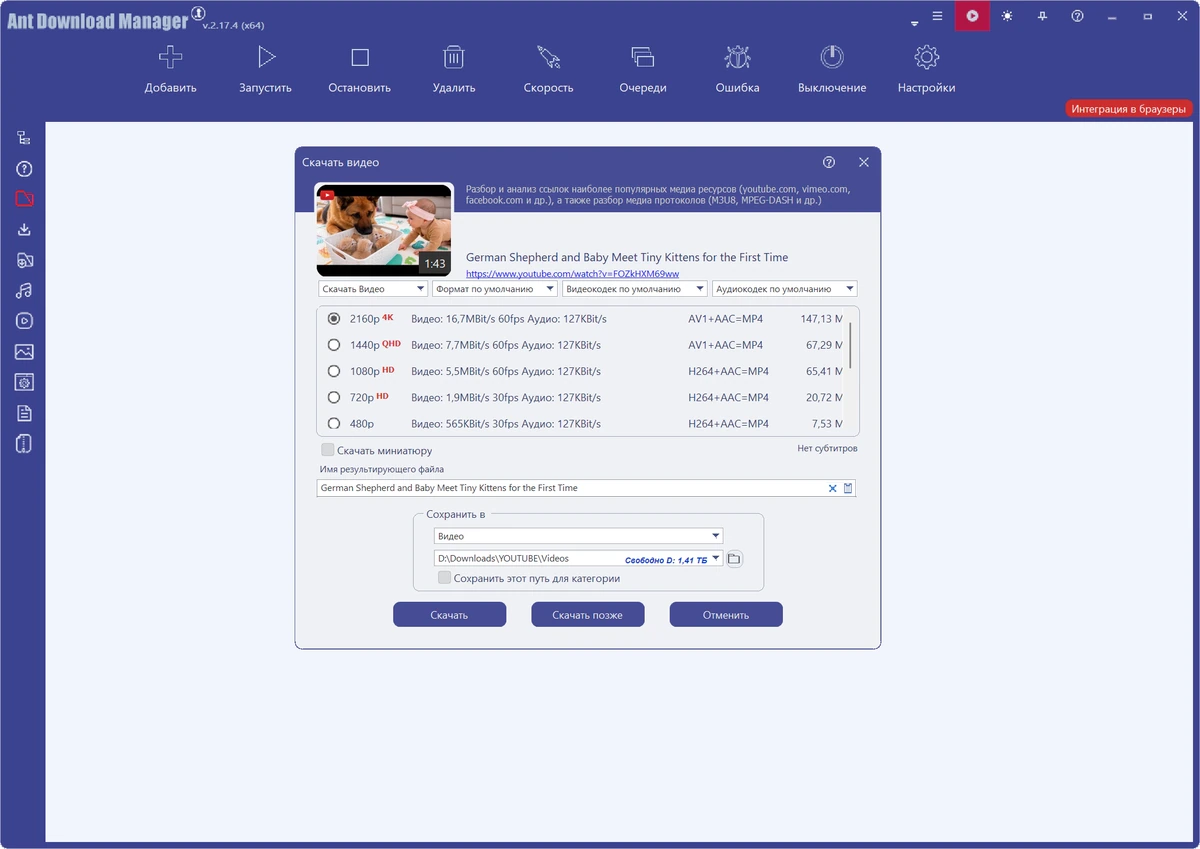The width and height of the screenshot is (1200, 849).
Task: Click the Скачать button
Action: pos(449,615)
